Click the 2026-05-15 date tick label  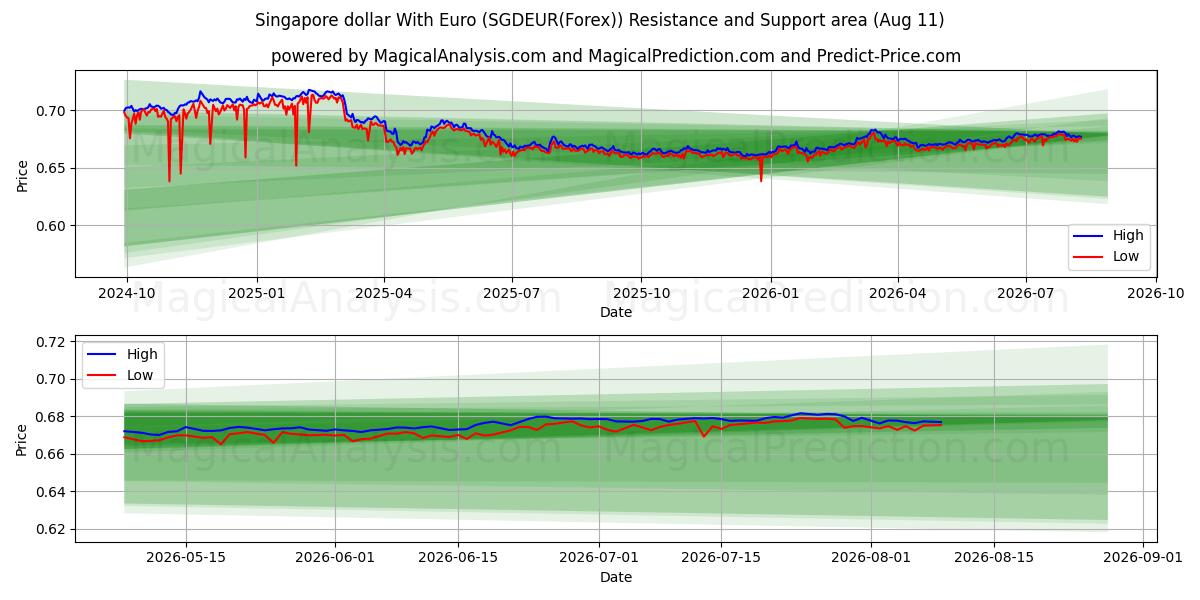click(x=185, y=558)
